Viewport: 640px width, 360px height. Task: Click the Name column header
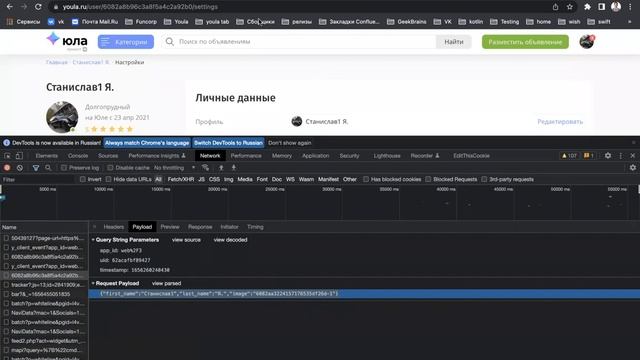click(x=44, y=227)
